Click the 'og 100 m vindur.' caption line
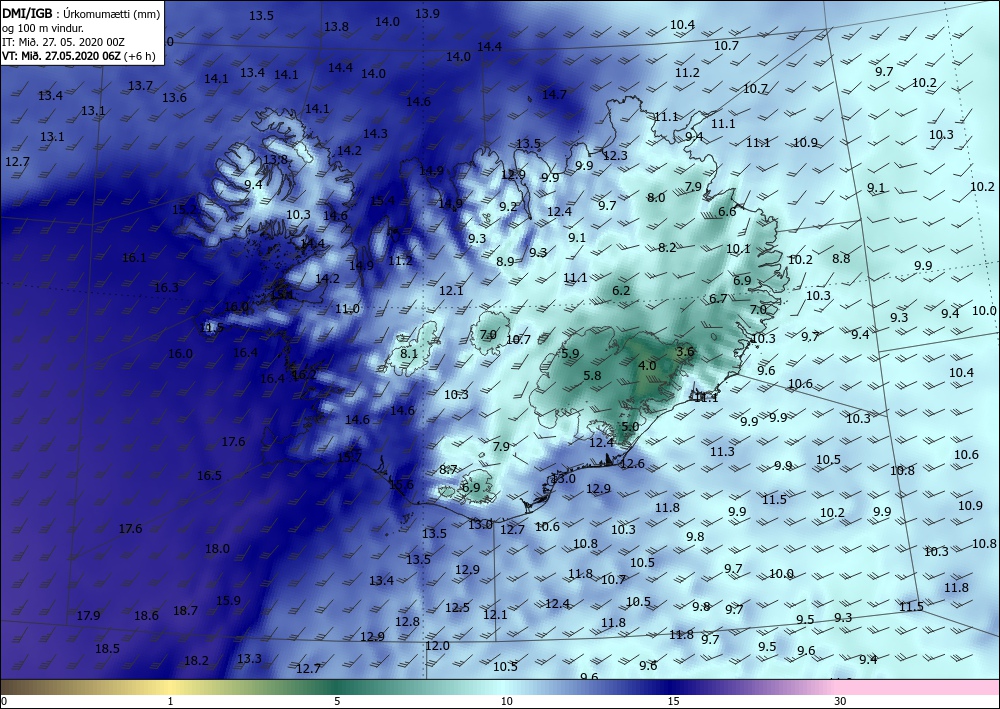Viewport: 1000px width, 709px height. pyautogui.click(x=43, y=28)
